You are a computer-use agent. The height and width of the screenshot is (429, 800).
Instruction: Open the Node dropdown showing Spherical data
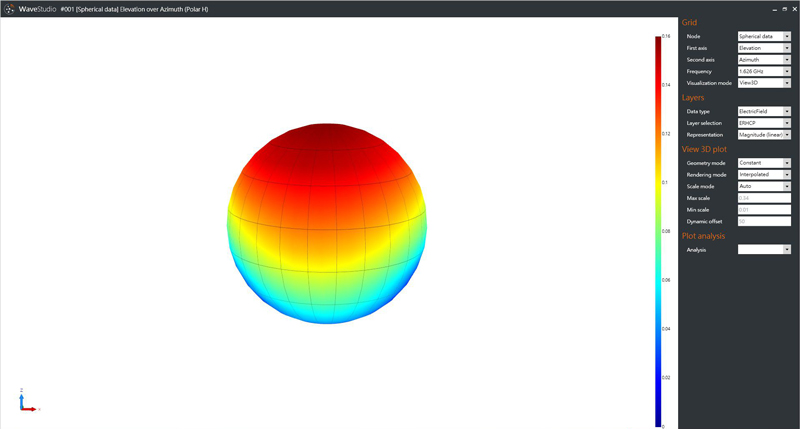[x=764, y=36]
